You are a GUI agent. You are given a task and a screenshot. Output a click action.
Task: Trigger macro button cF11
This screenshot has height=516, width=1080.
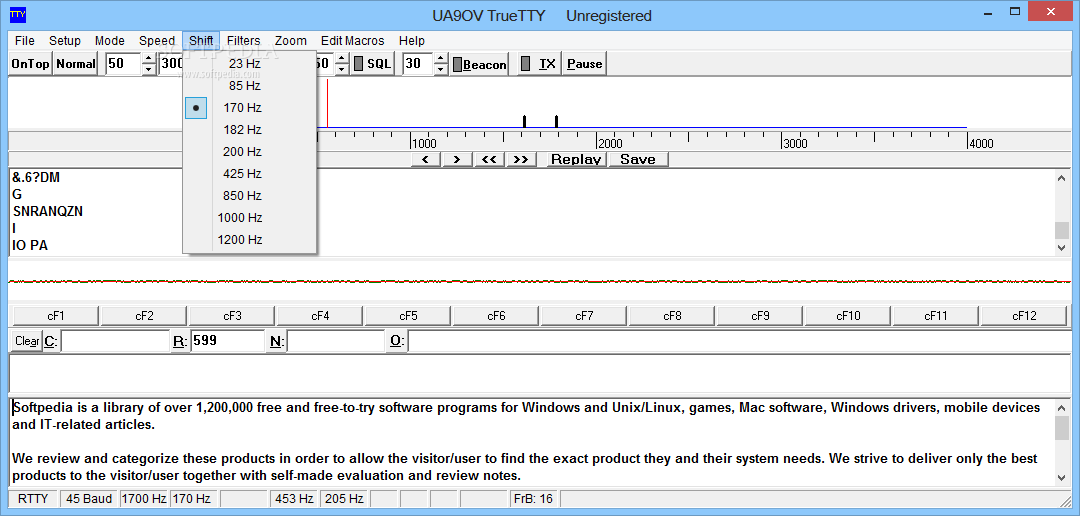(936, 316)
